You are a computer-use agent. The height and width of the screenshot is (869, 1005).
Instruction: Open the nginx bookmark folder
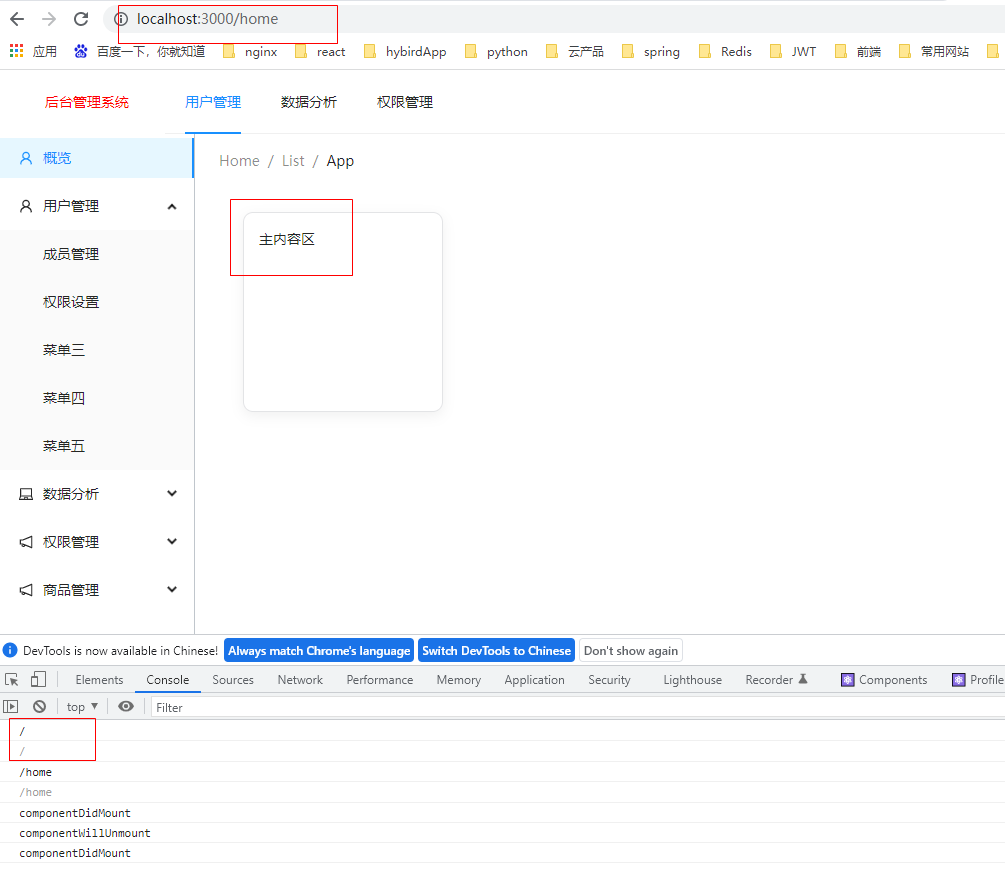(250, 51)
